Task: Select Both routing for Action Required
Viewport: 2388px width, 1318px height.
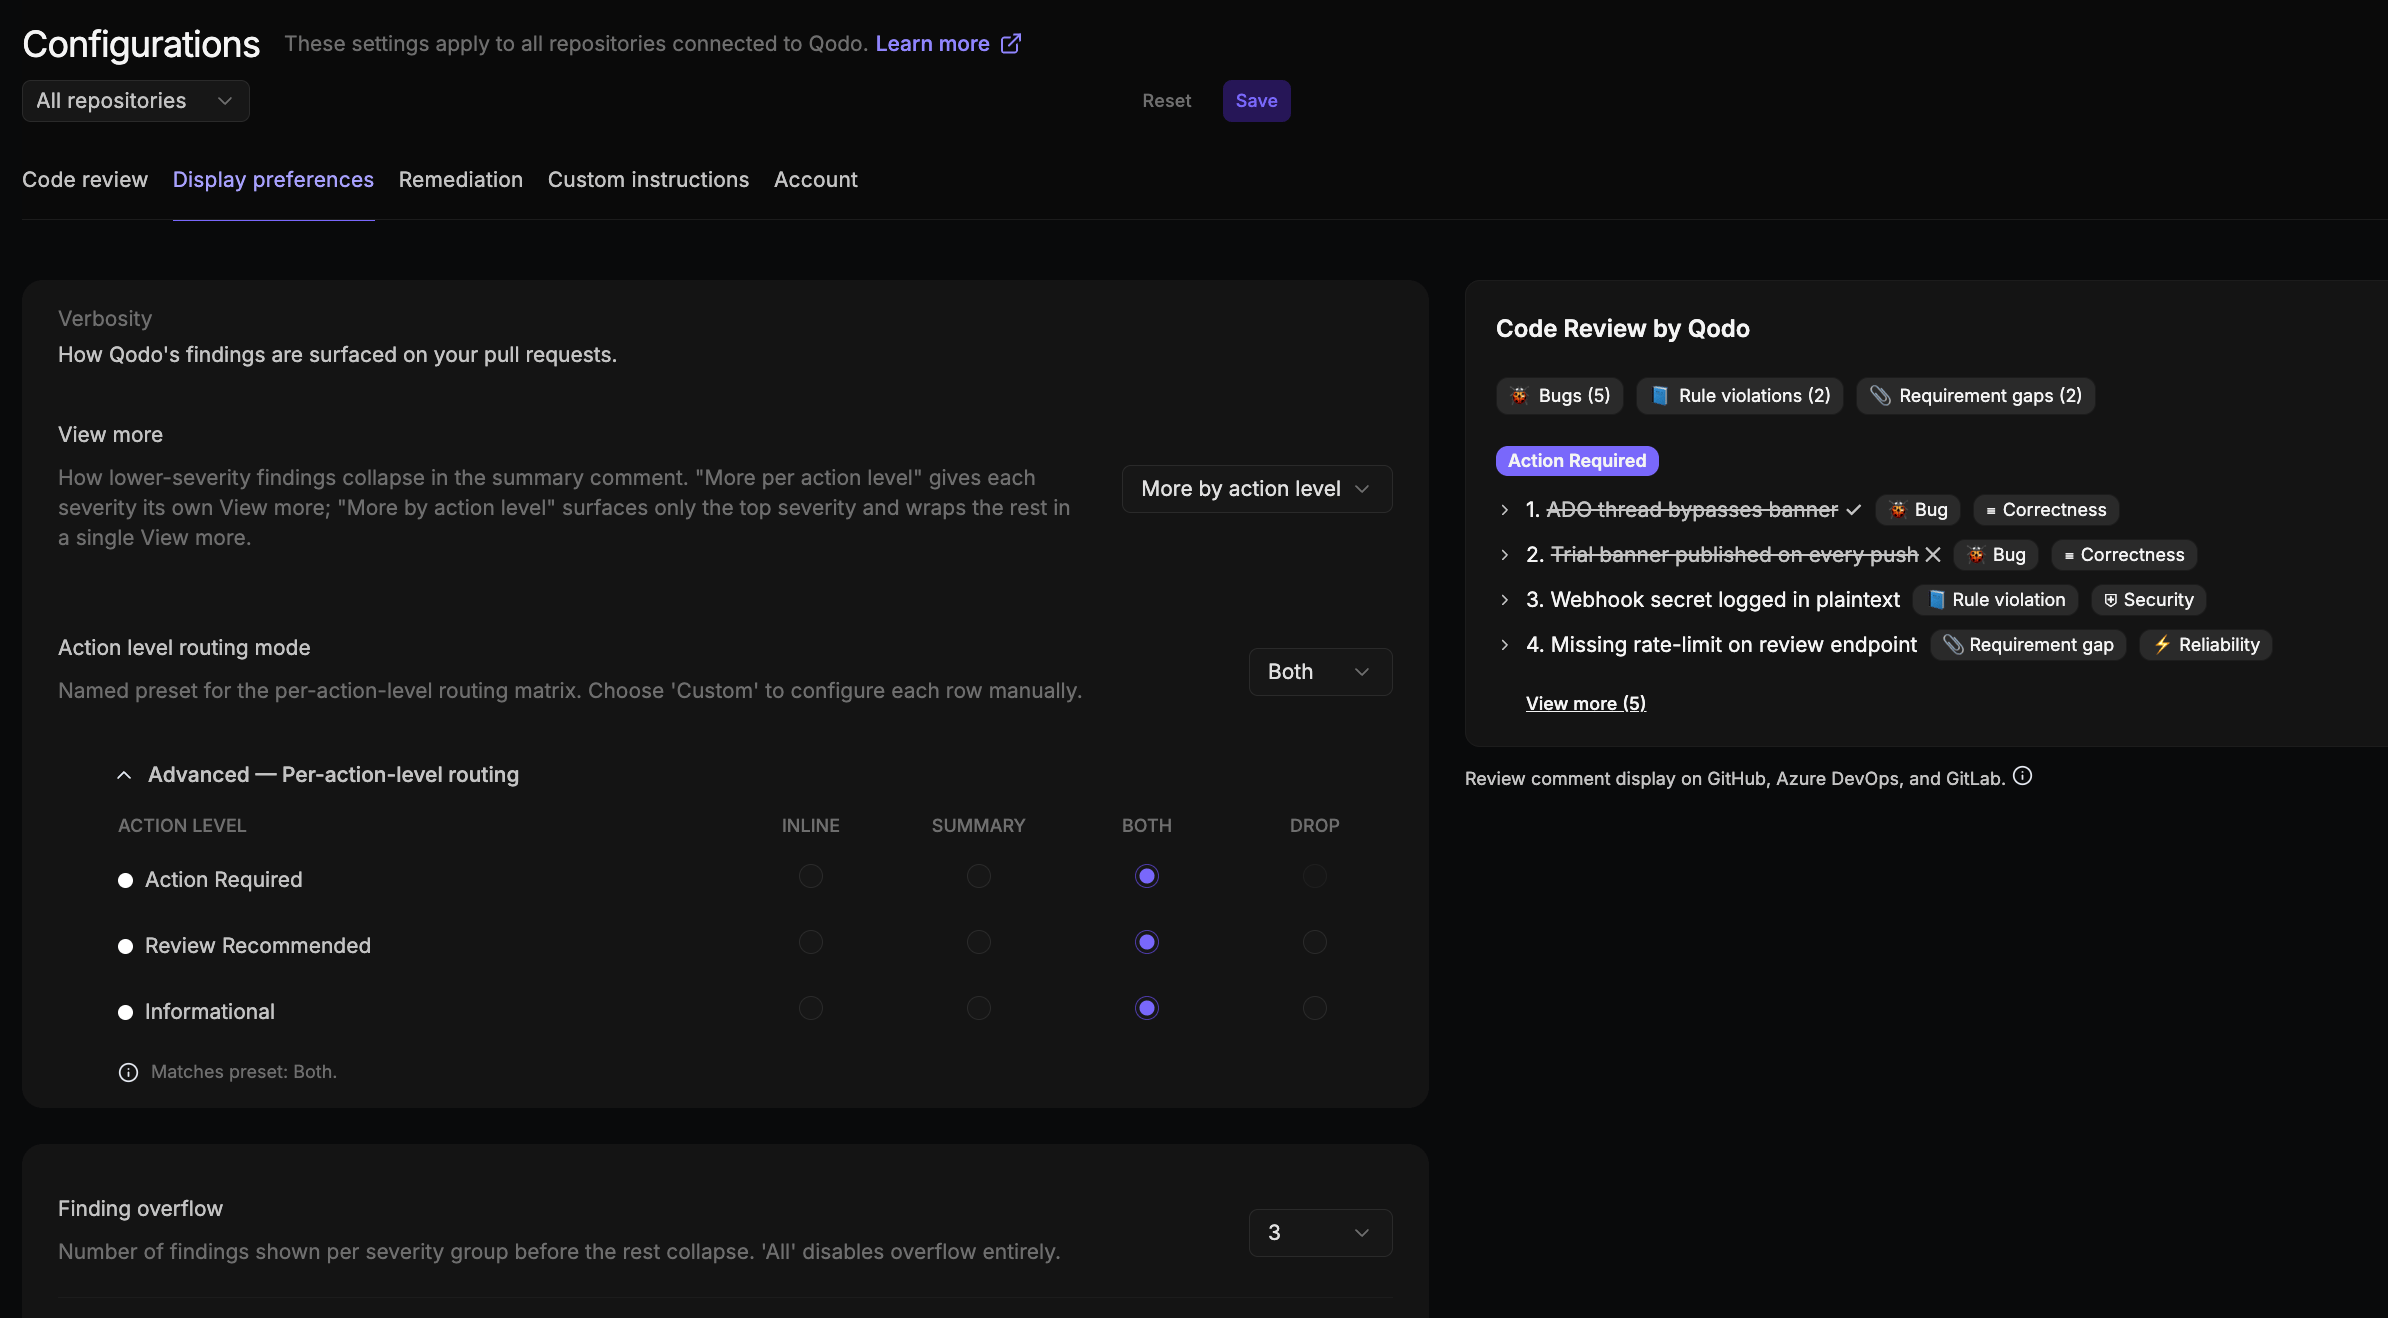Action: tap(1147, 876)
